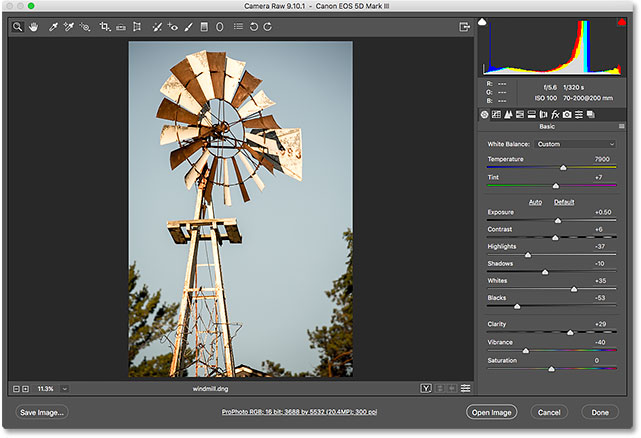Rotate image 90° clockwise
641x438 pixels.
point(267,27)
